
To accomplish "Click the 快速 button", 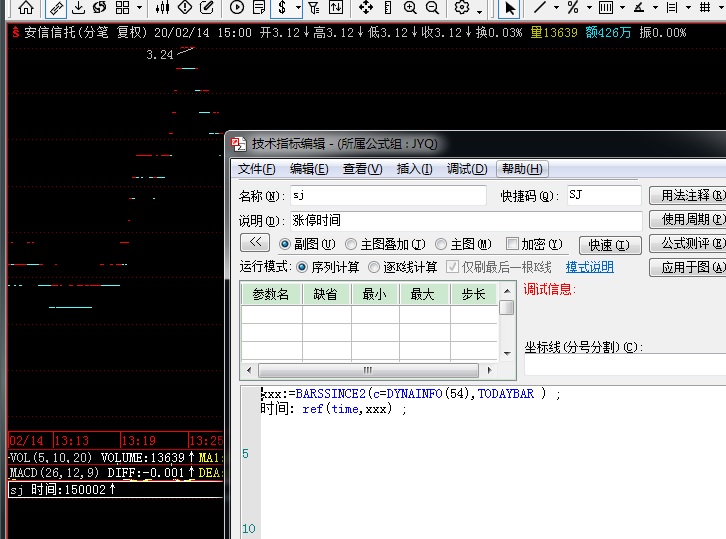I will 610,245.
